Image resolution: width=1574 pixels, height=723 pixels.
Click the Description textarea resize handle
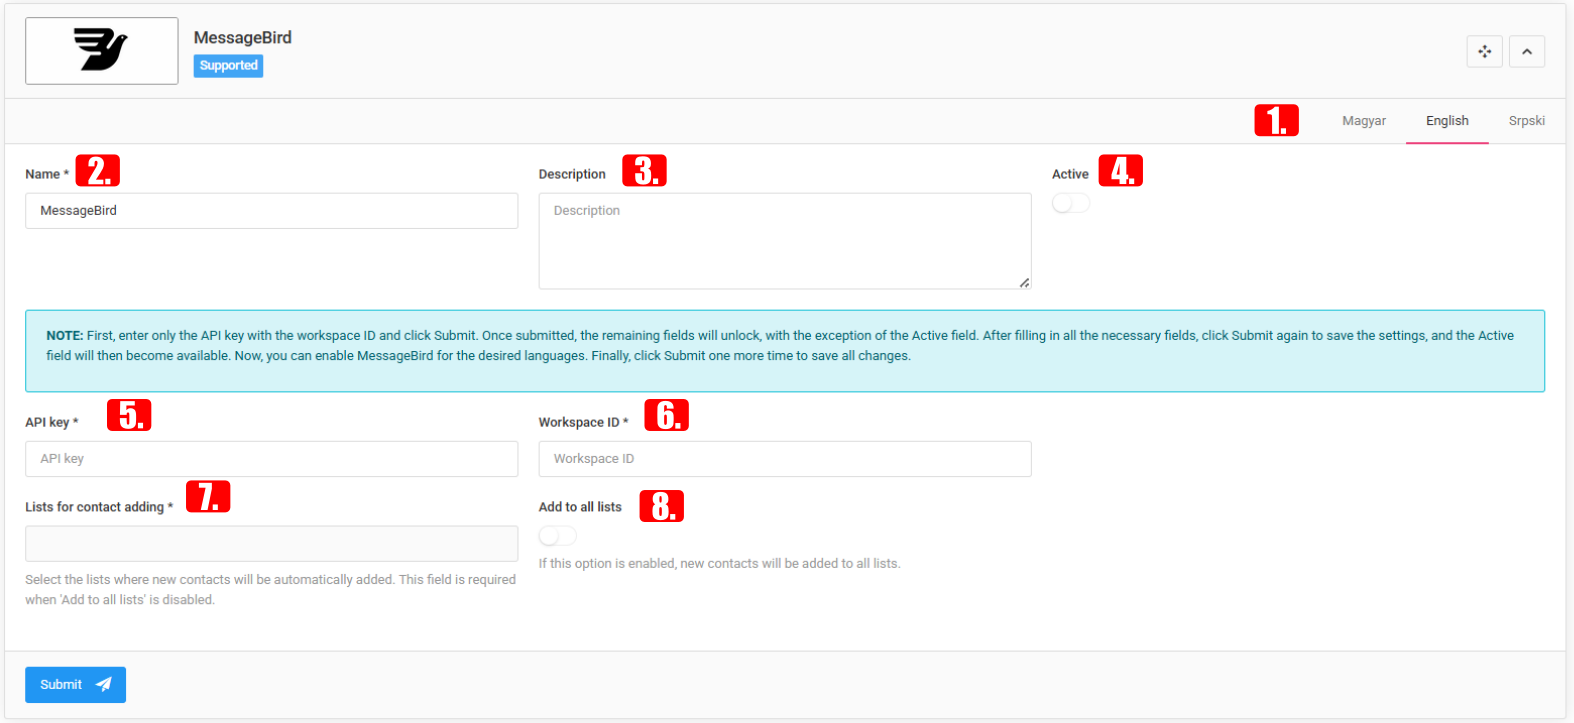[x=1024, y=283]
